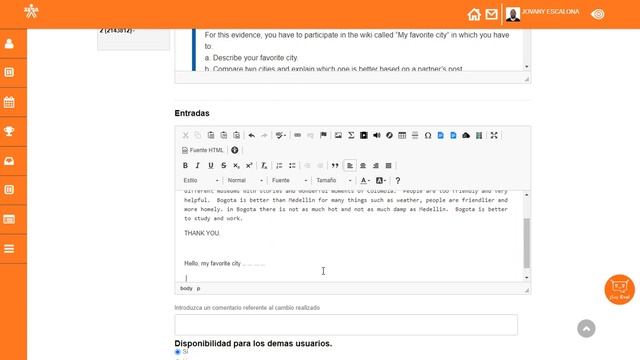Click the comment input field

tap(346, 325)
